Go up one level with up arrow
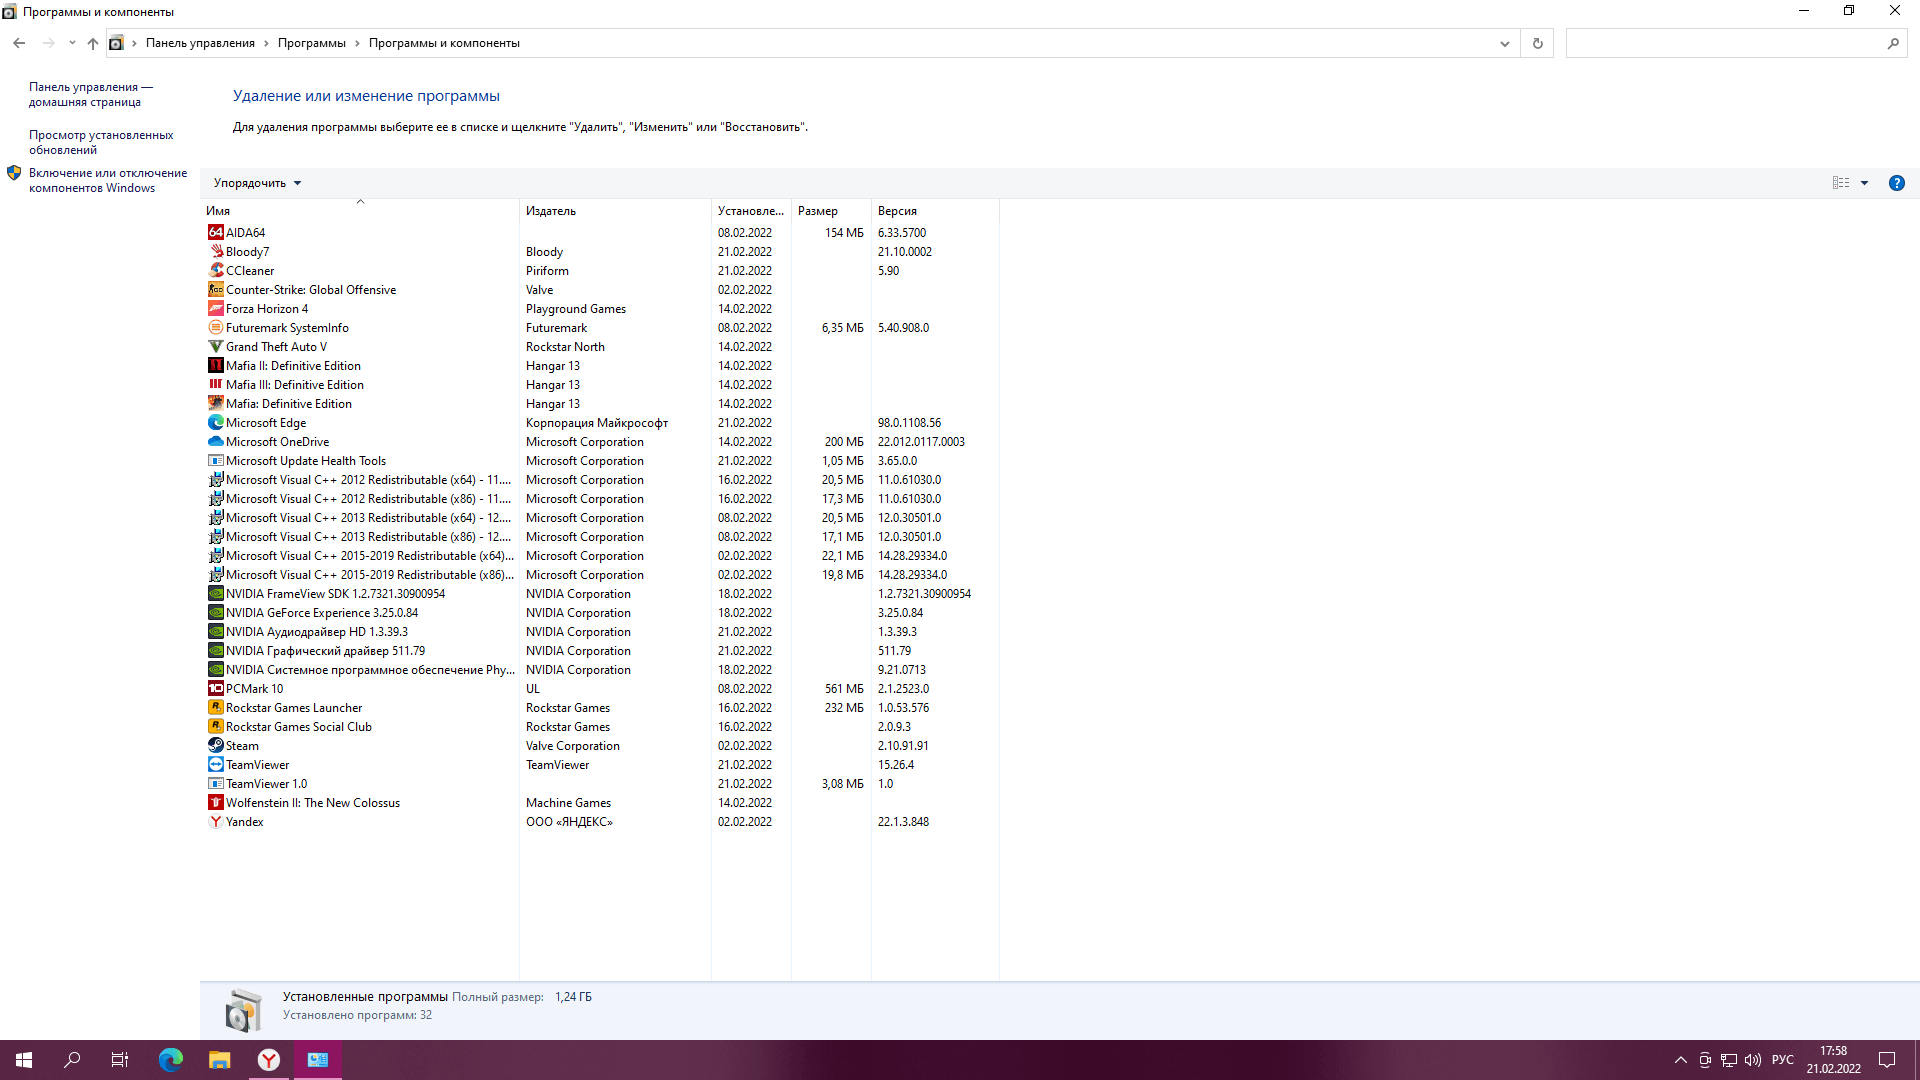This screenshot has width=1920, height=1080. pos(92,43)
